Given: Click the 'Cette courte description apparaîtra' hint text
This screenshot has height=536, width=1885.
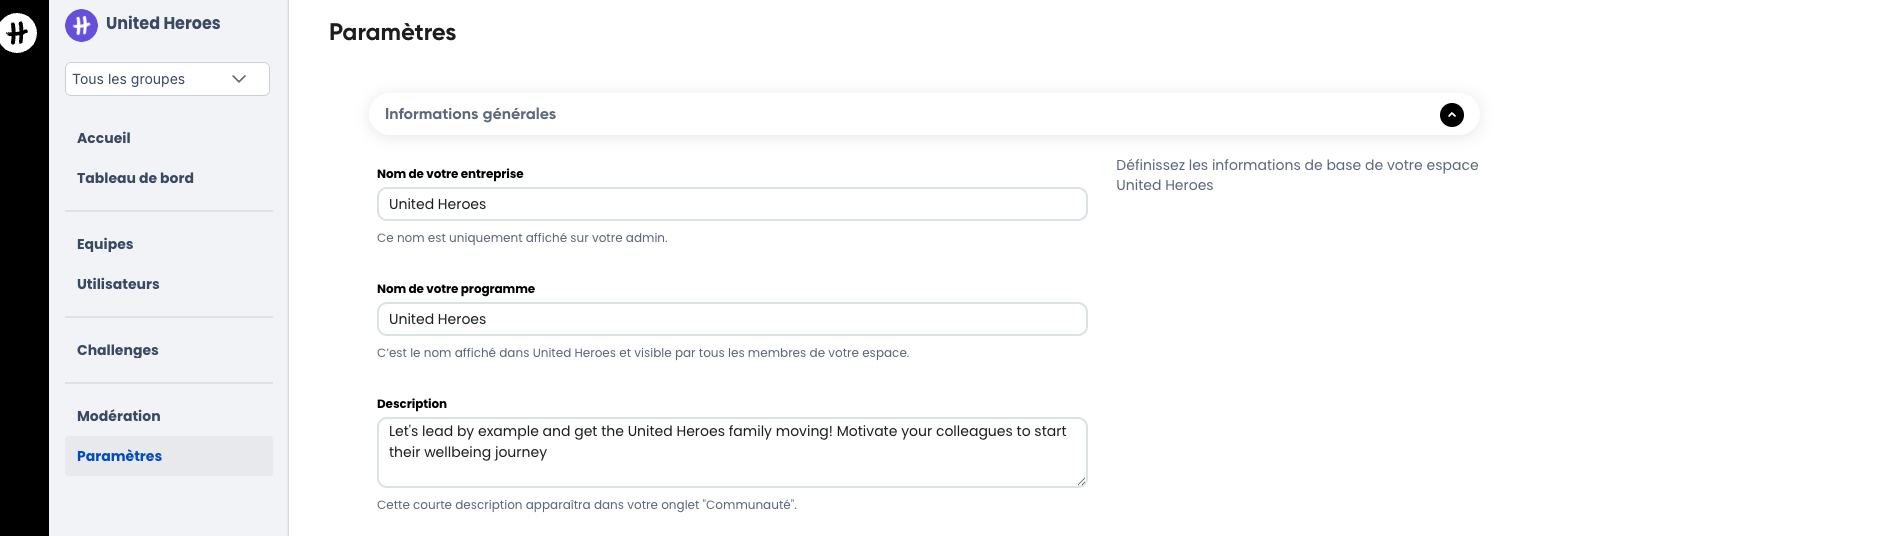Looking at the screenshot, I should [x=587, y=505].
